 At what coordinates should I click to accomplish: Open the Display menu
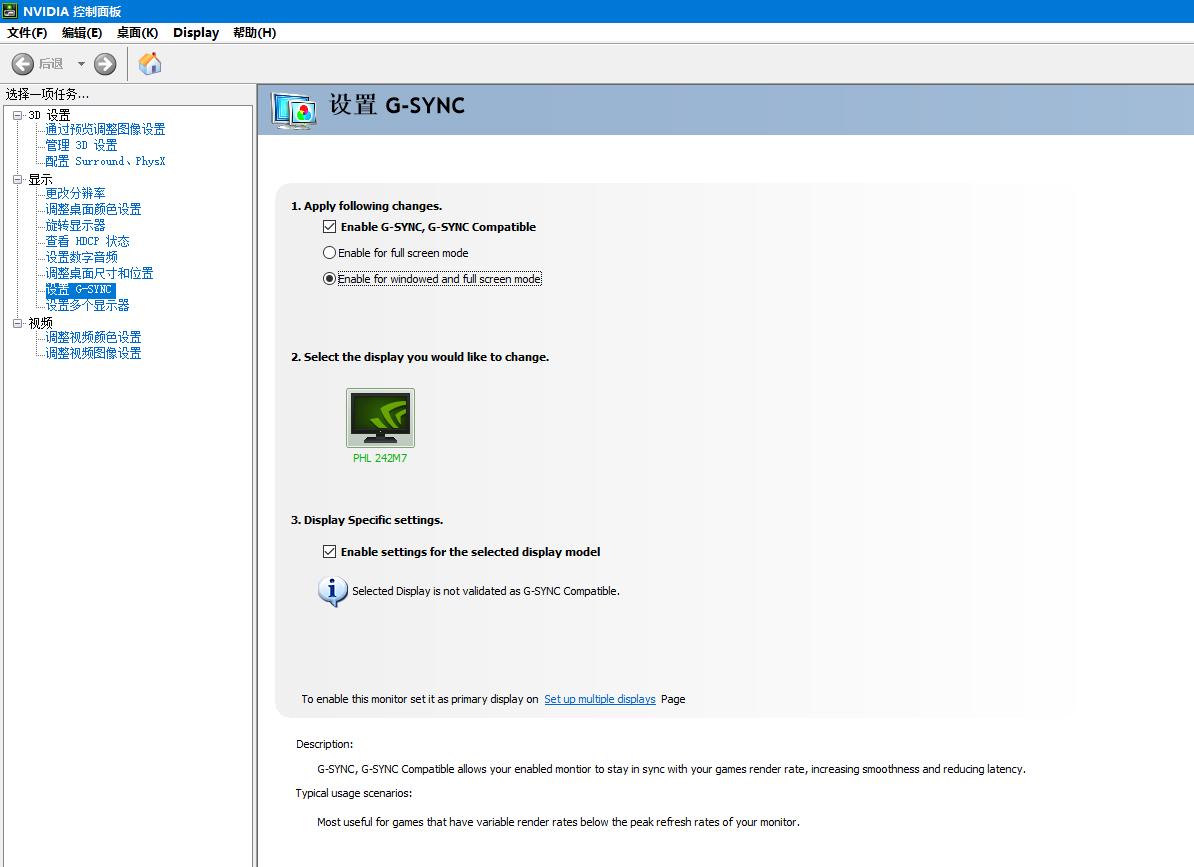195,32
